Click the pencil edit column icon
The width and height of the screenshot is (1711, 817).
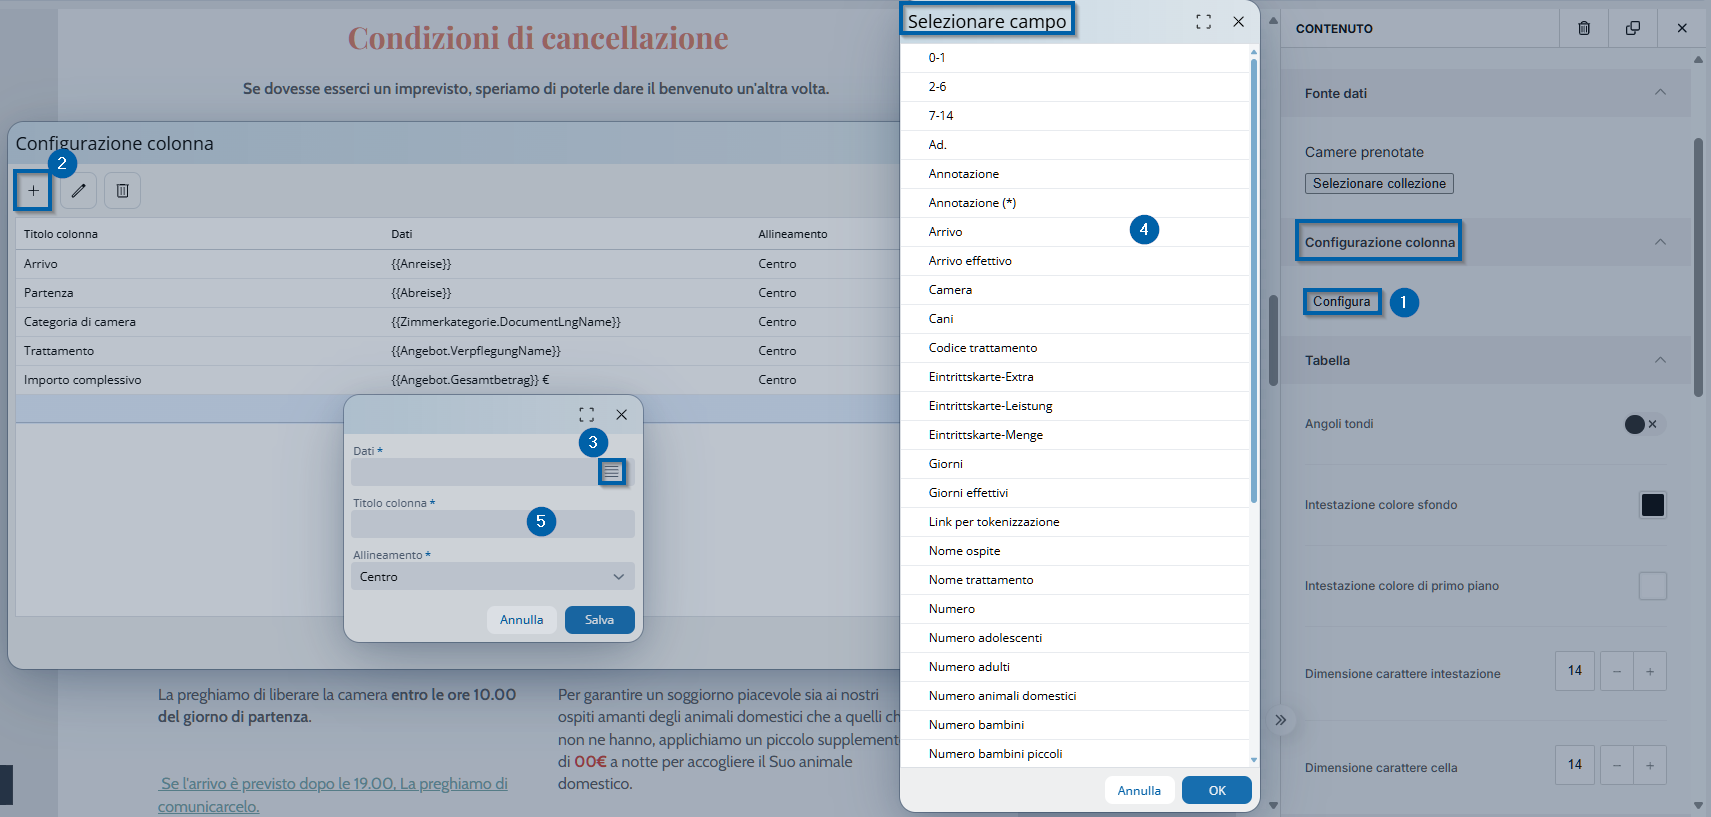click(x=78, y=190)
